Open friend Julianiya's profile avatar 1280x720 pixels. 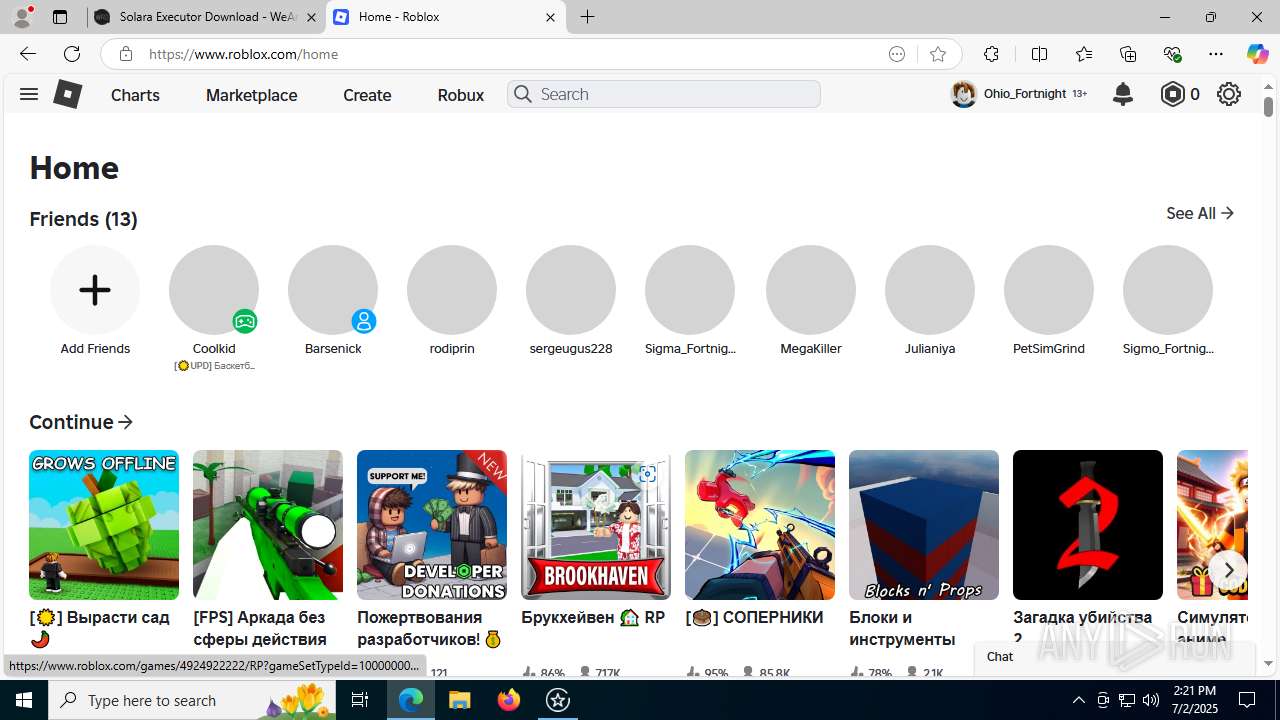(x=930, y=290)
